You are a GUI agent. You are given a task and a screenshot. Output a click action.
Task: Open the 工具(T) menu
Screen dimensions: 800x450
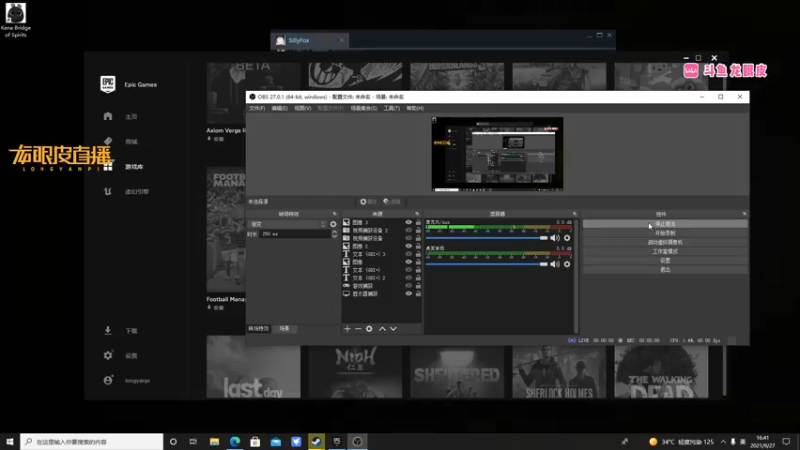[x=392, y=108]
